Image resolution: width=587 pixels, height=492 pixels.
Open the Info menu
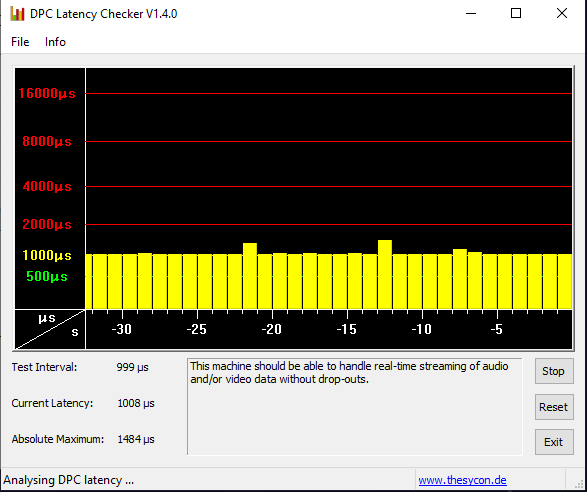pos(55,42)
